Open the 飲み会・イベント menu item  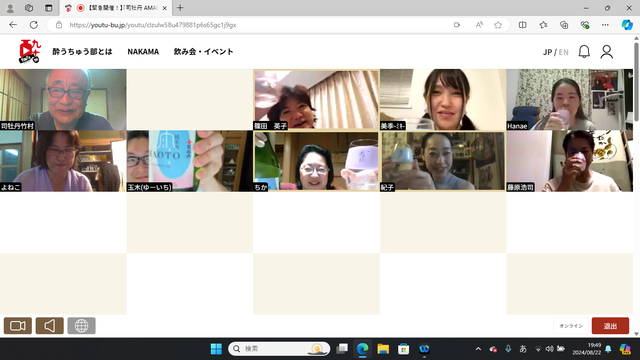(203, 52)
